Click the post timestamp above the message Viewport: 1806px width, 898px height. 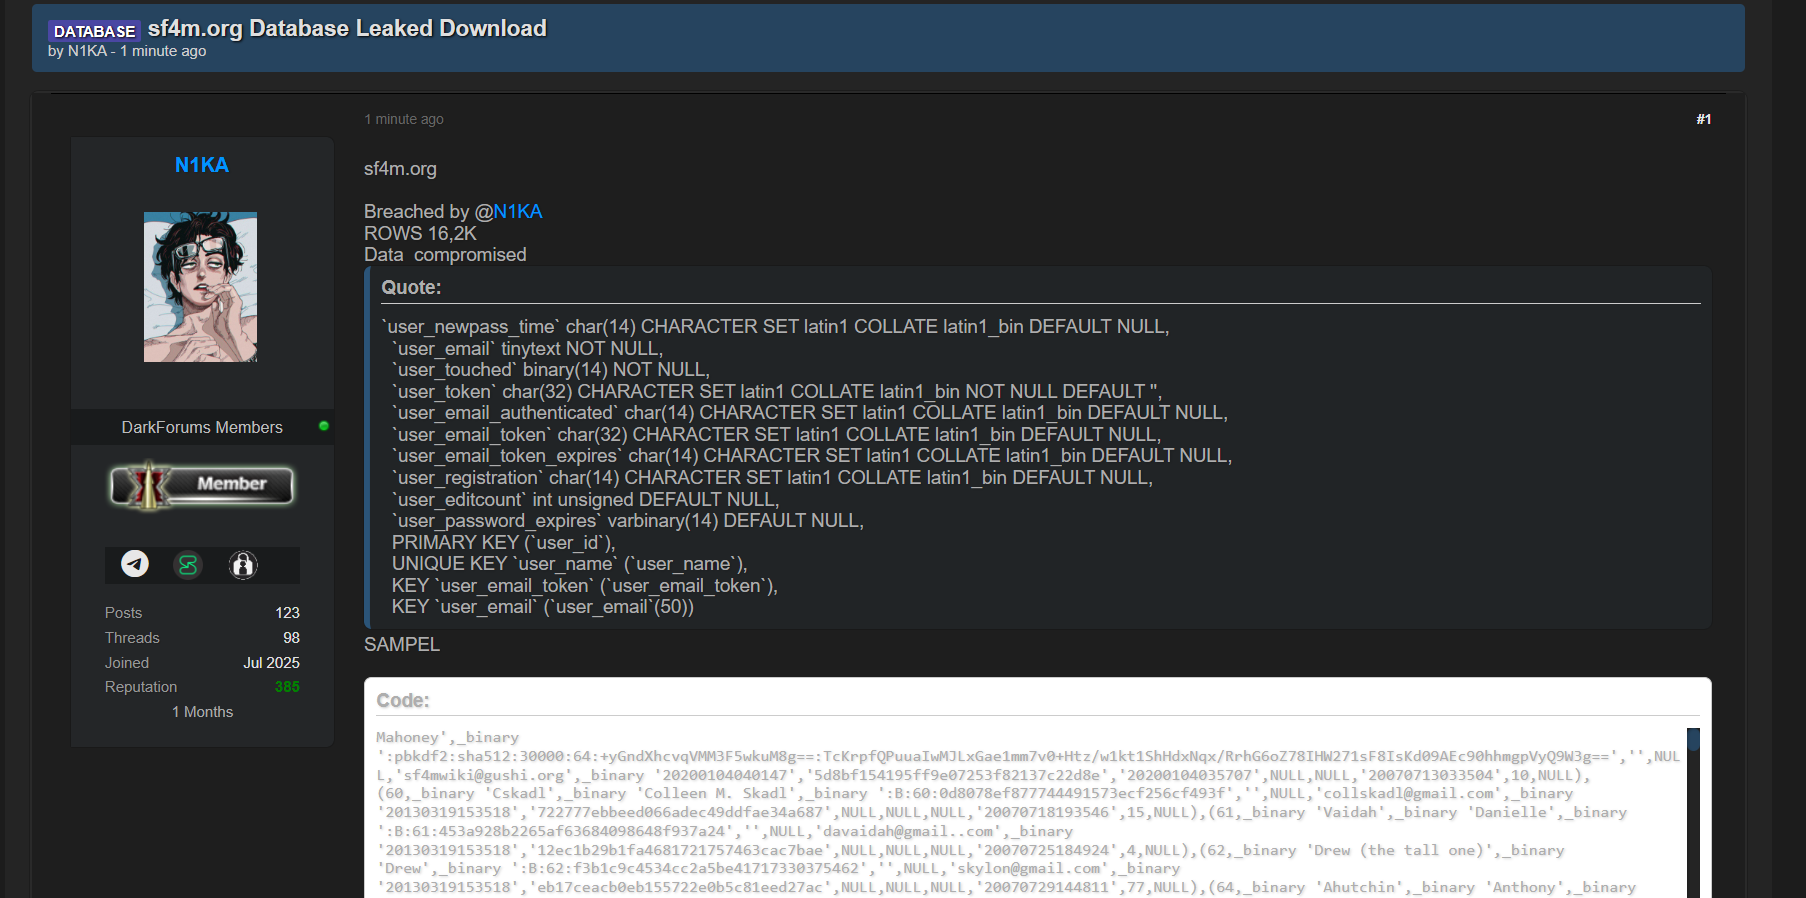tap(404, 119)
